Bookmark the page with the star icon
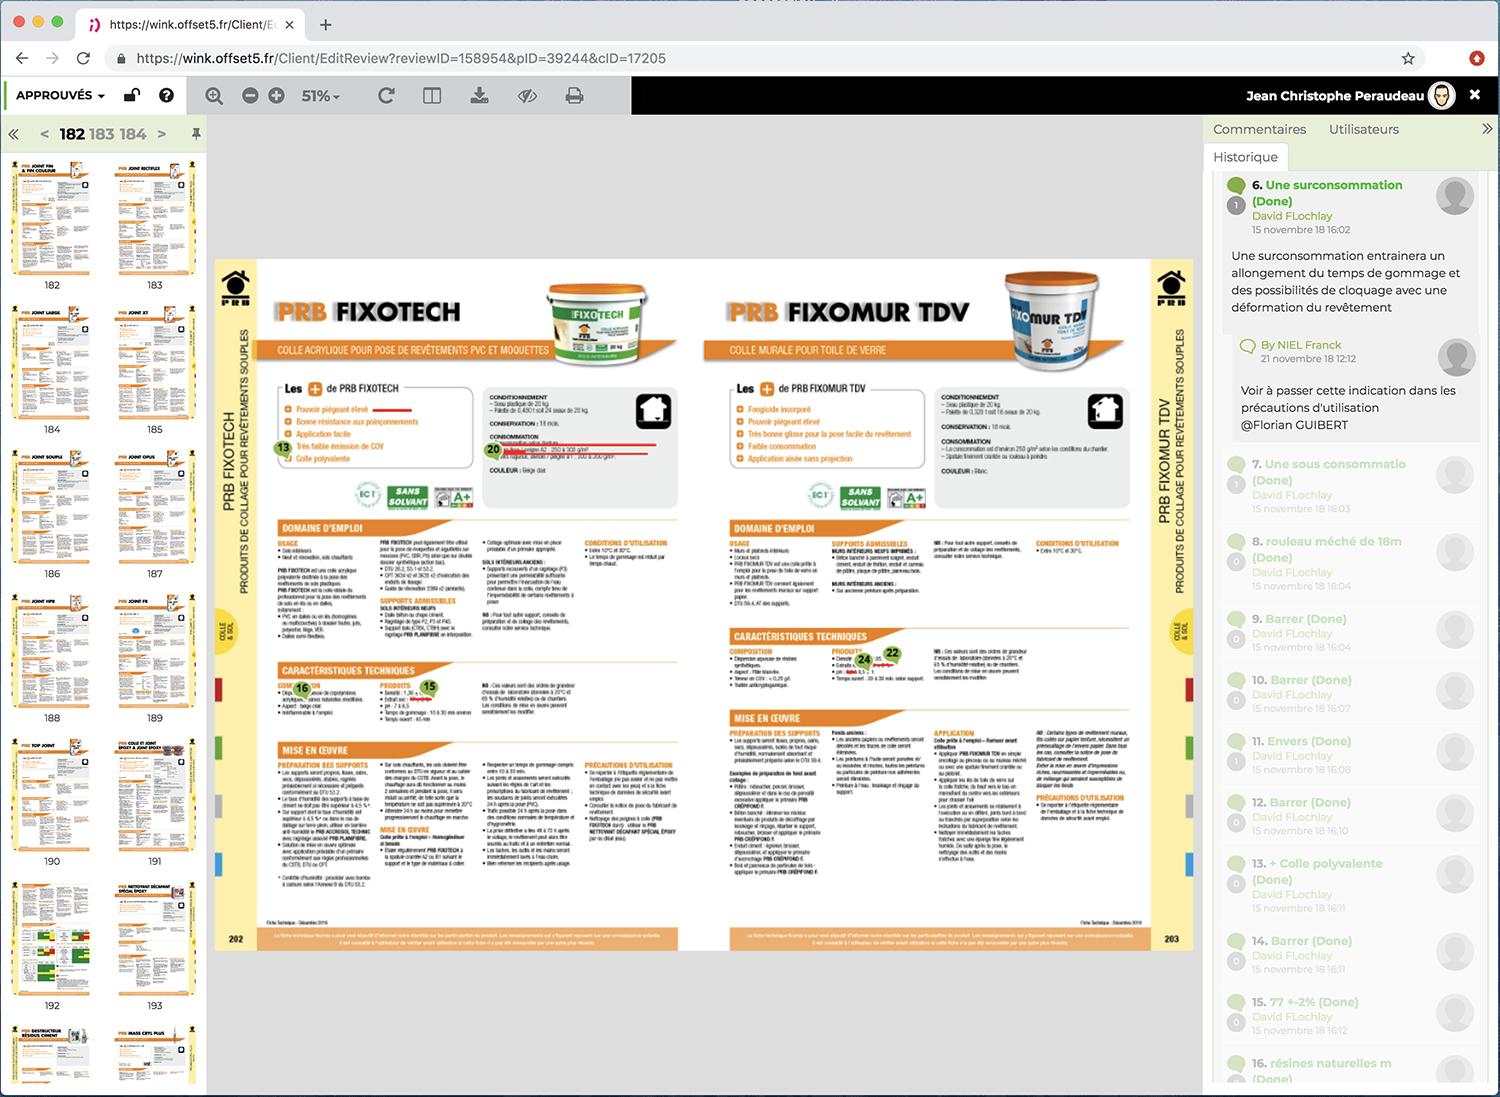The image size is (1500, 1097). point(1408,58)
